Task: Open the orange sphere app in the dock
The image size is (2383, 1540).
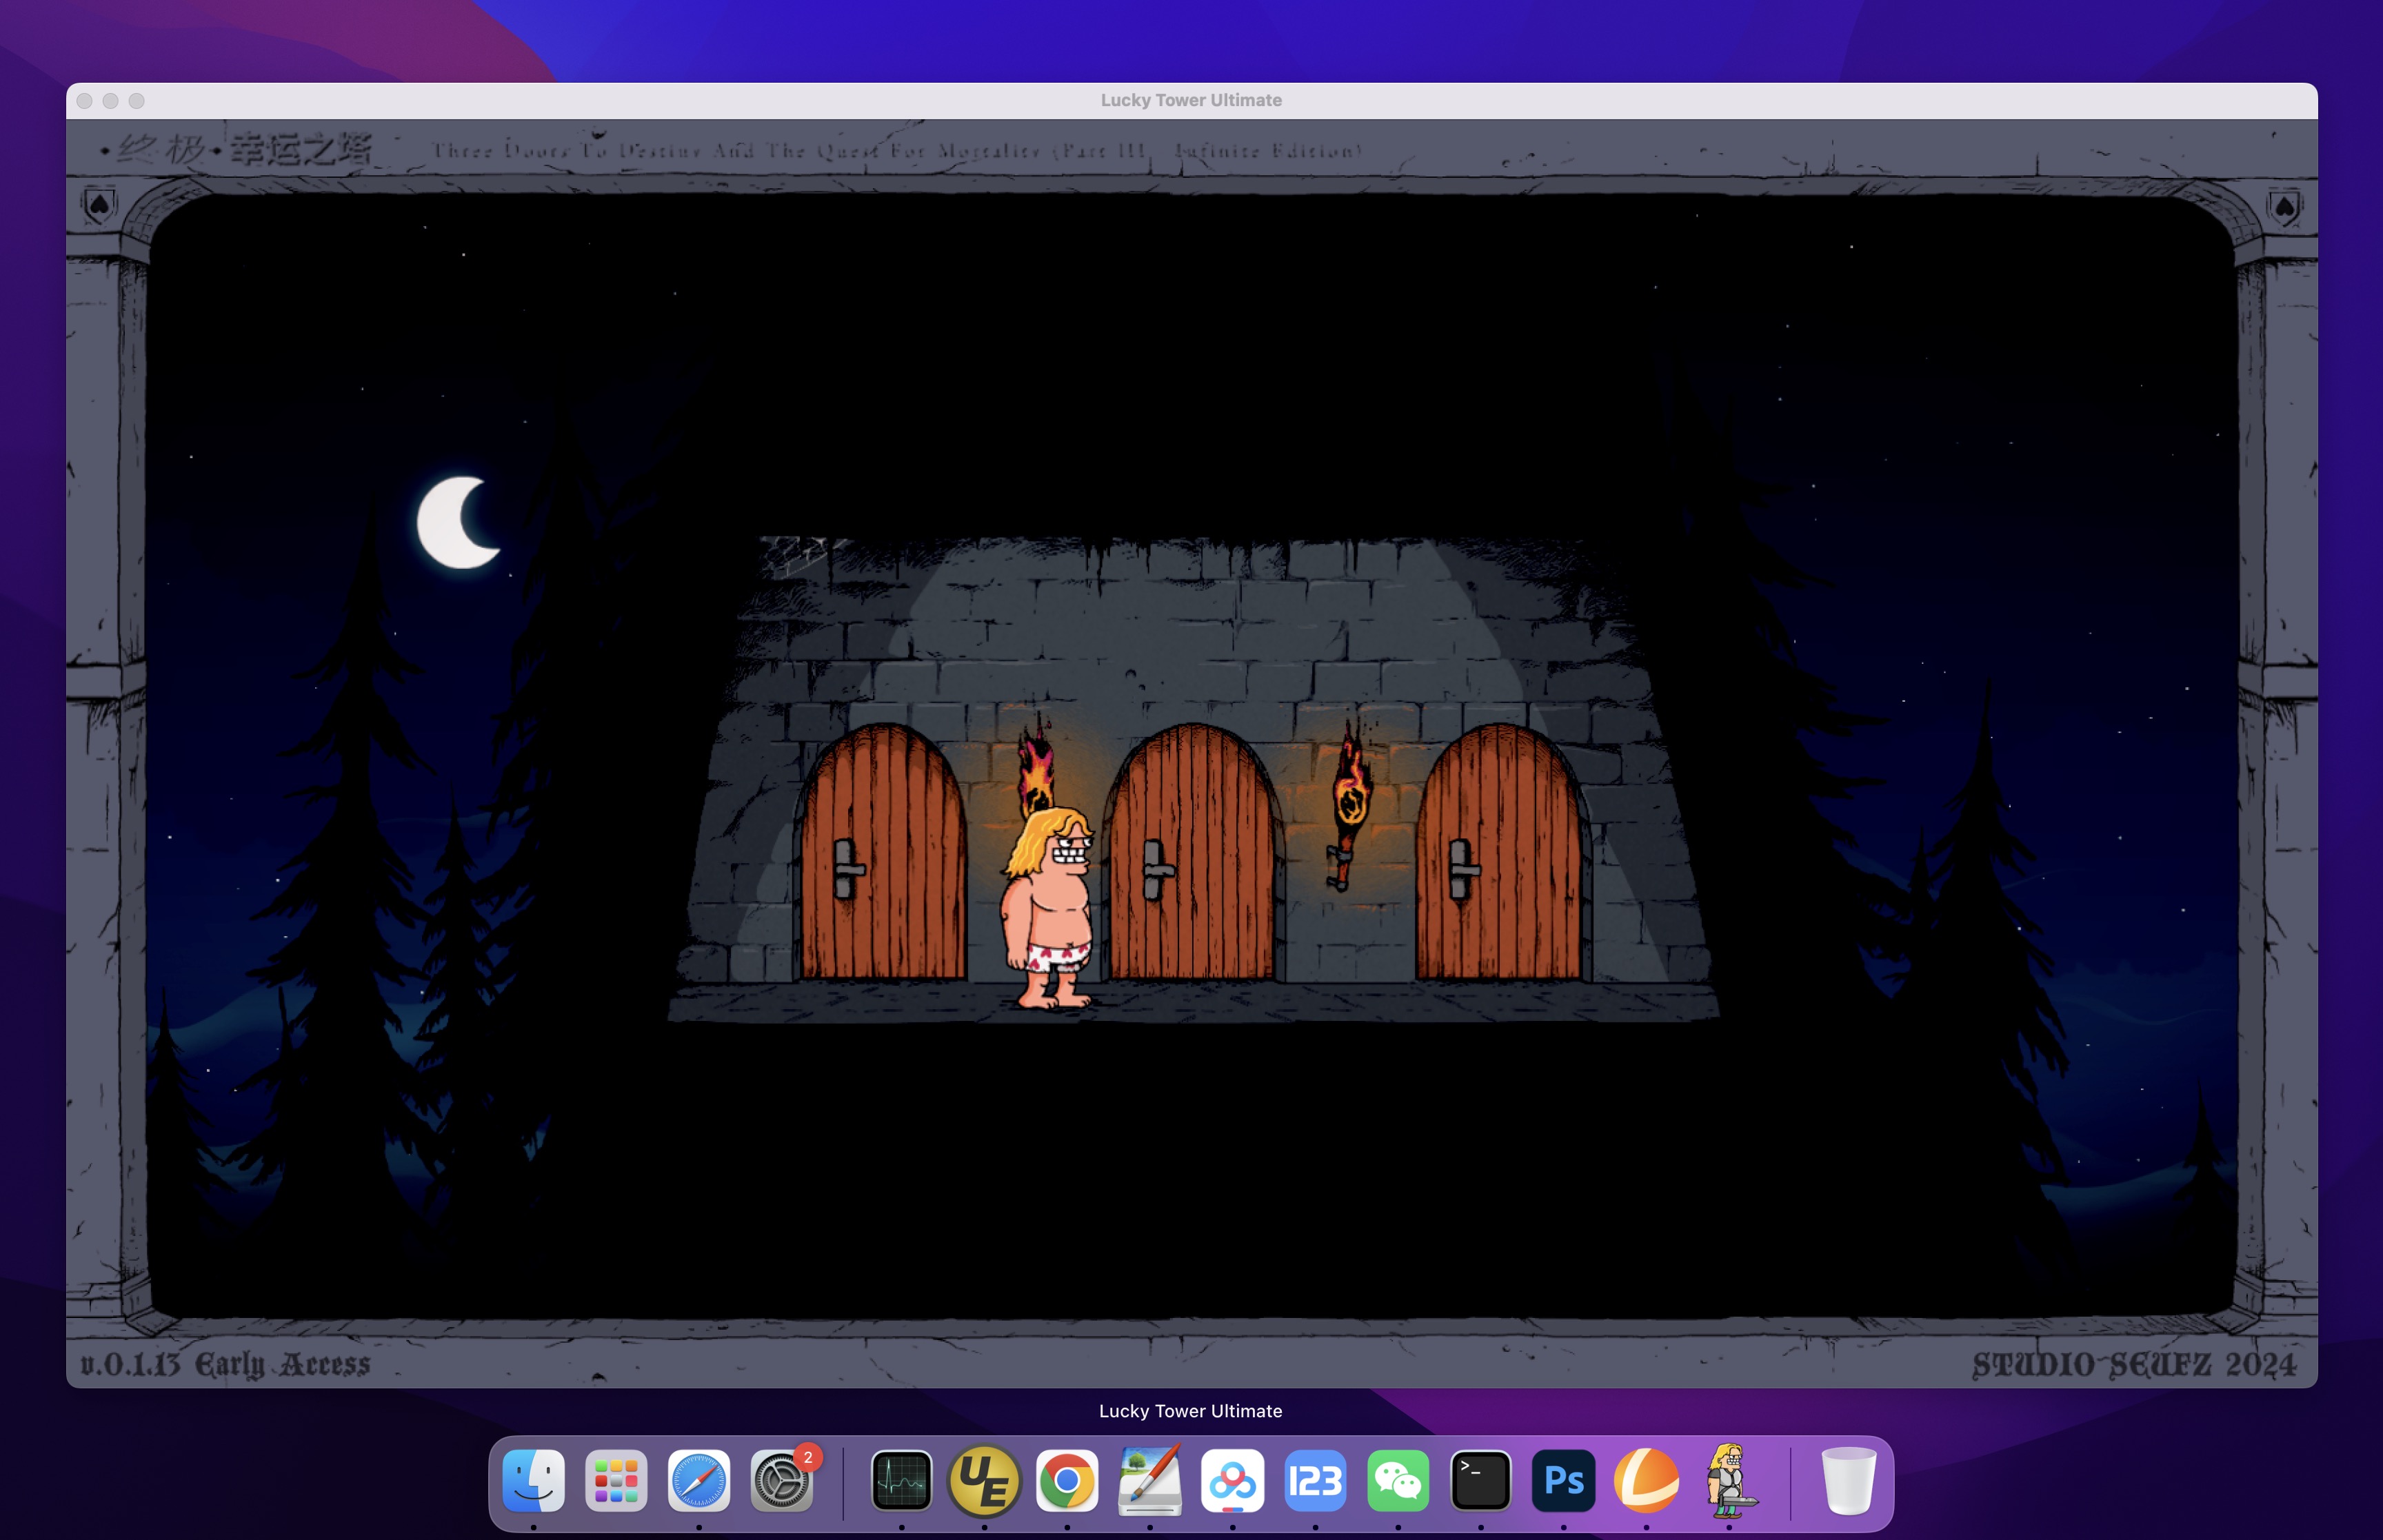Action: tap(1647, 1480)
